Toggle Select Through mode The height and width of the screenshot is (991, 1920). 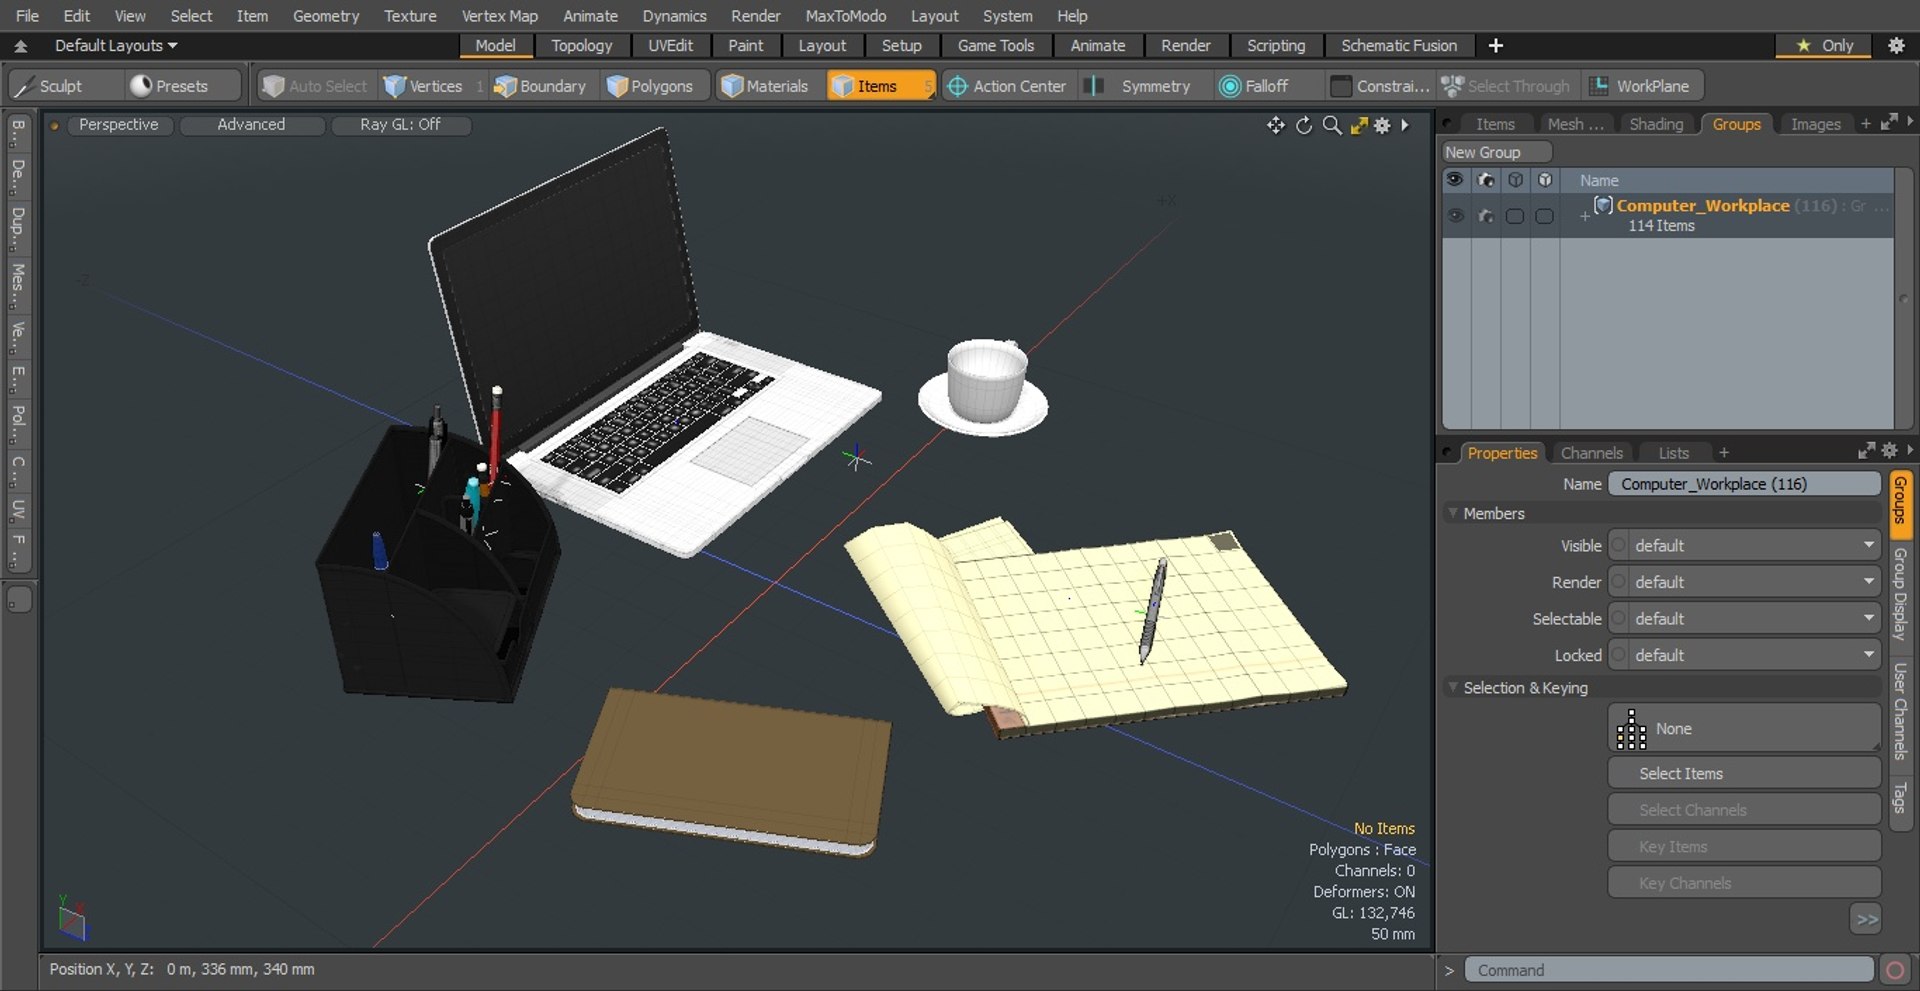point(1506,86)
